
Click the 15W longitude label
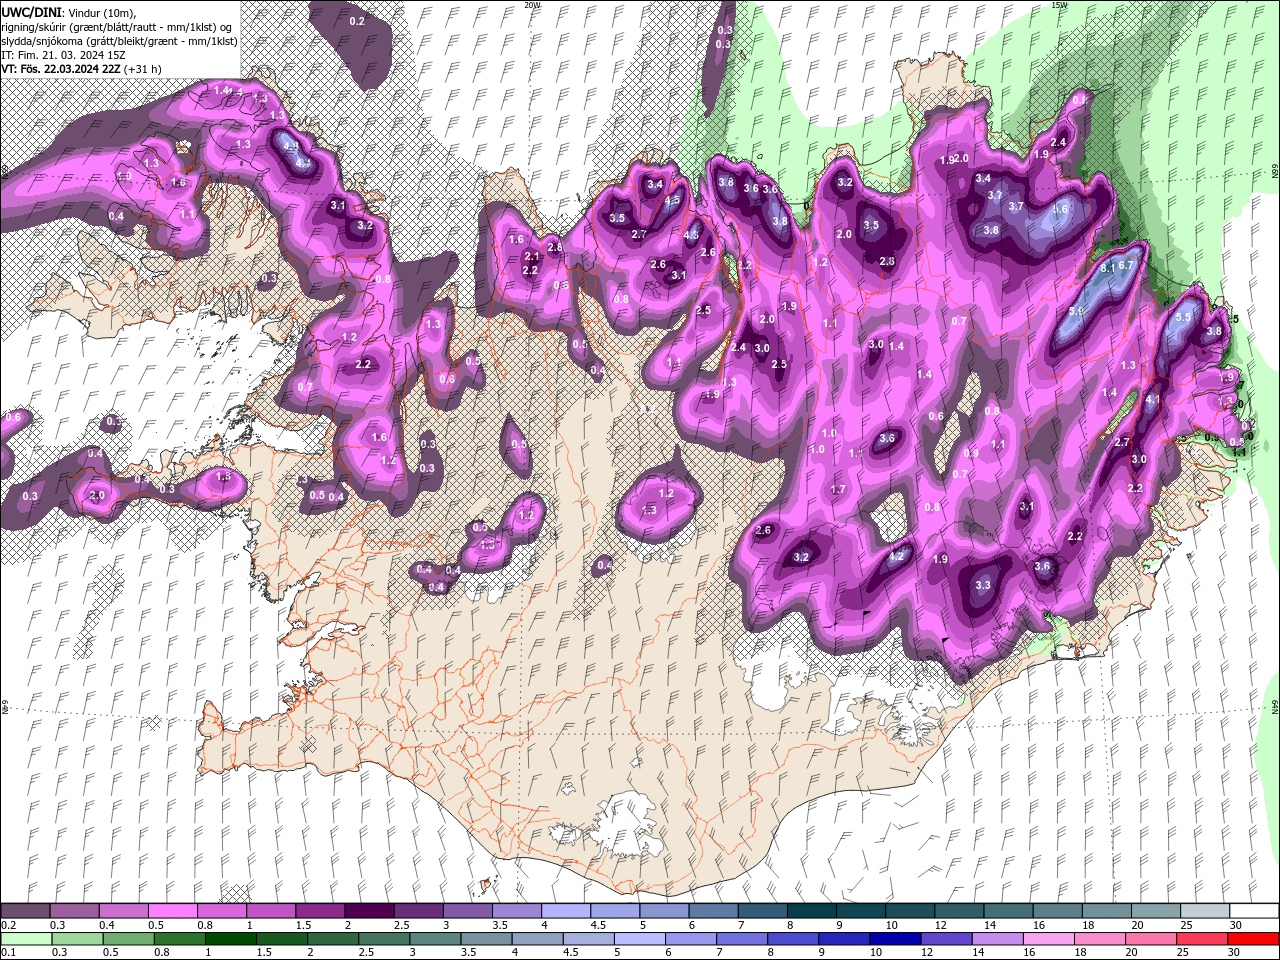pyautogui.click(x=1060, y=5)
